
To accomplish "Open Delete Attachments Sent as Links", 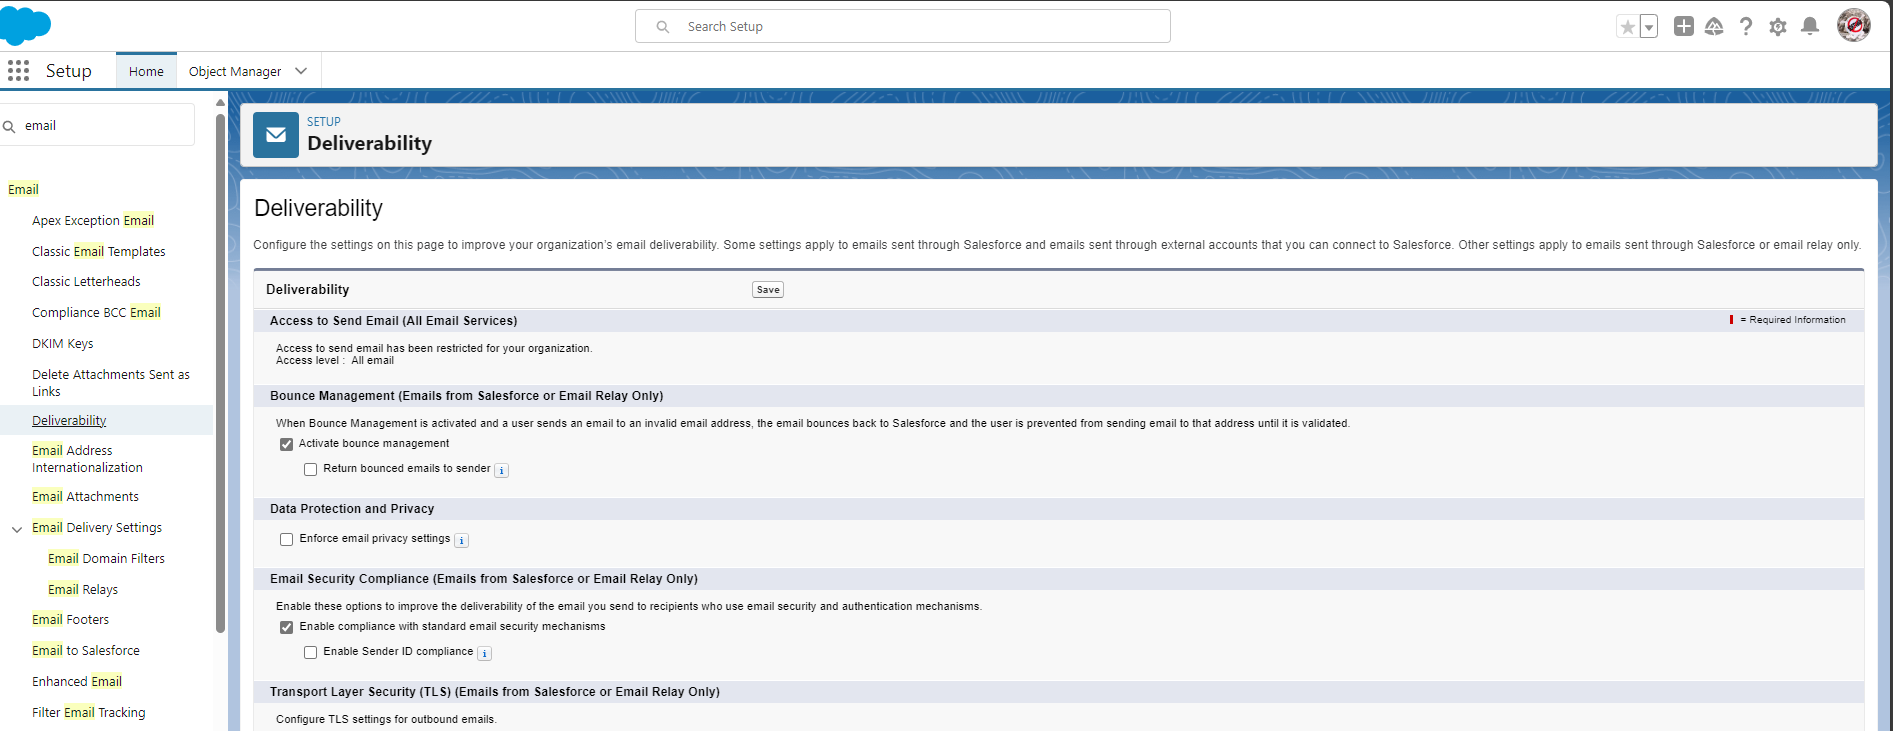I will [x=110, y=383].
